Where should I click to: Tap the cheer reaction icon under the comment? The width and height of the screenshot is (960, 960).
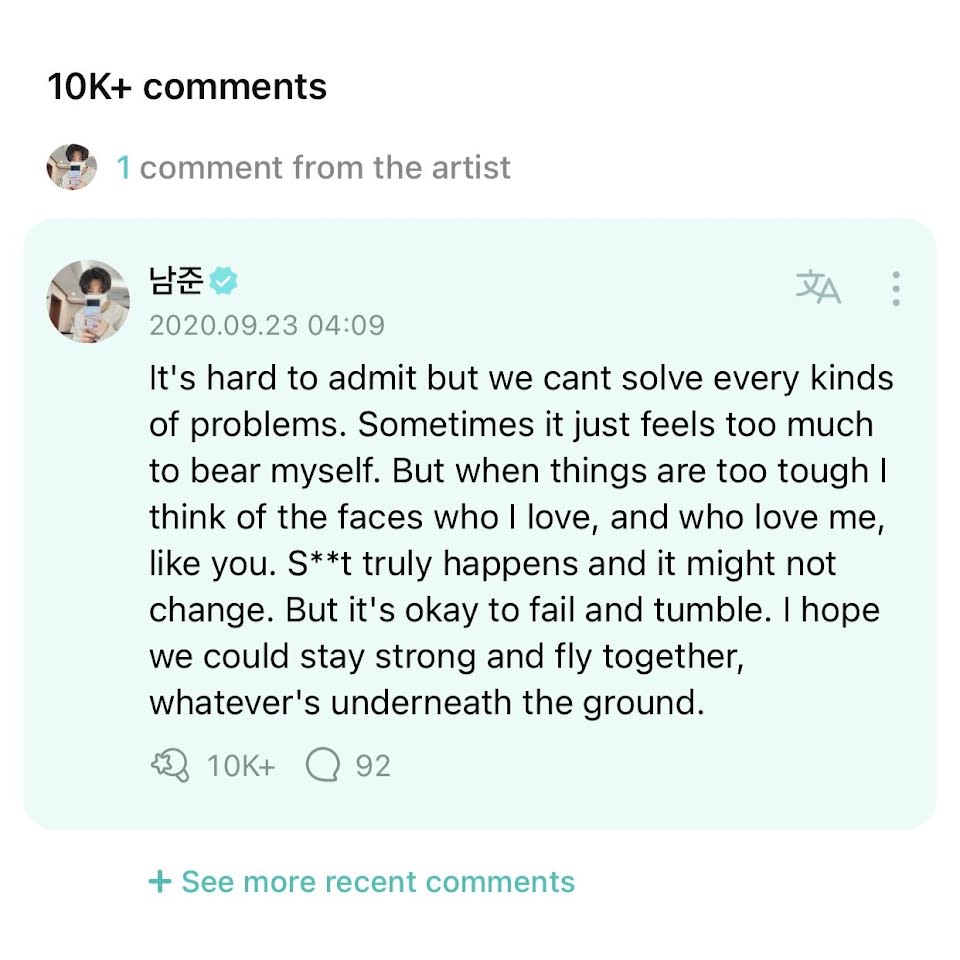tap(169, 766)
